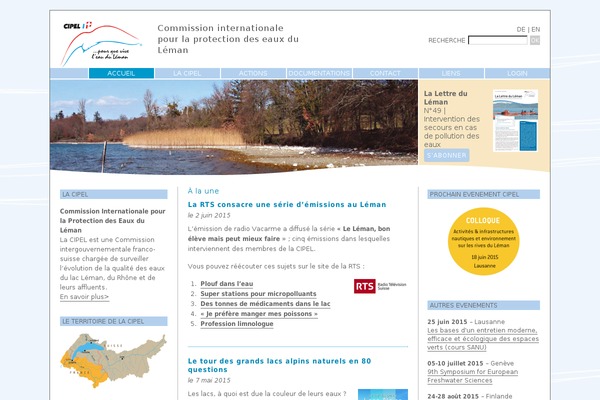Image resolution: width=600 pixels, height=400 pixels.
Task: Open the La CIPEL menu tab
Action: 187,73
